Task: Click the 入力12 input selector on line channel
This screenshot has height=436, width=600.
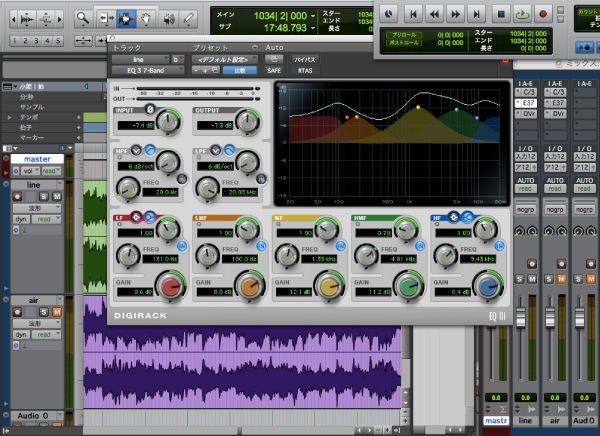Action: (x=525, y=157)
